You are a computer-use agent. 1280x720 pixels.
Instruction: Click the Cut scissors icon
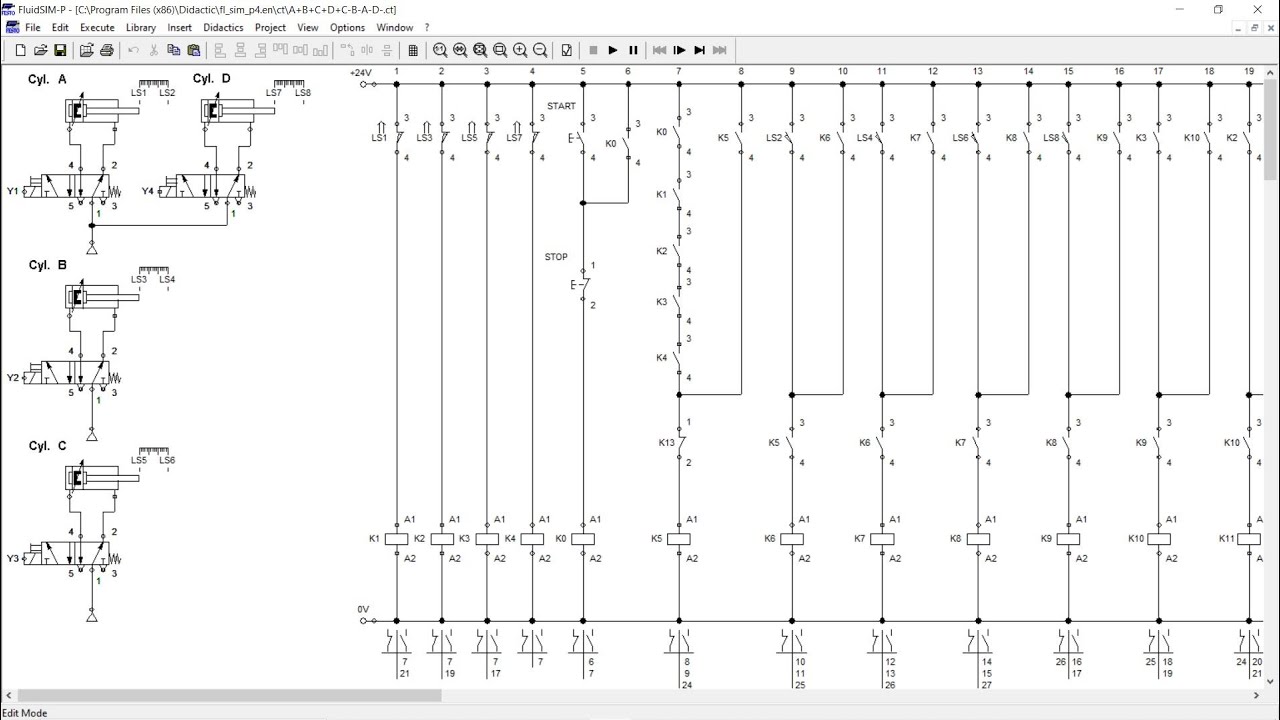154,50
